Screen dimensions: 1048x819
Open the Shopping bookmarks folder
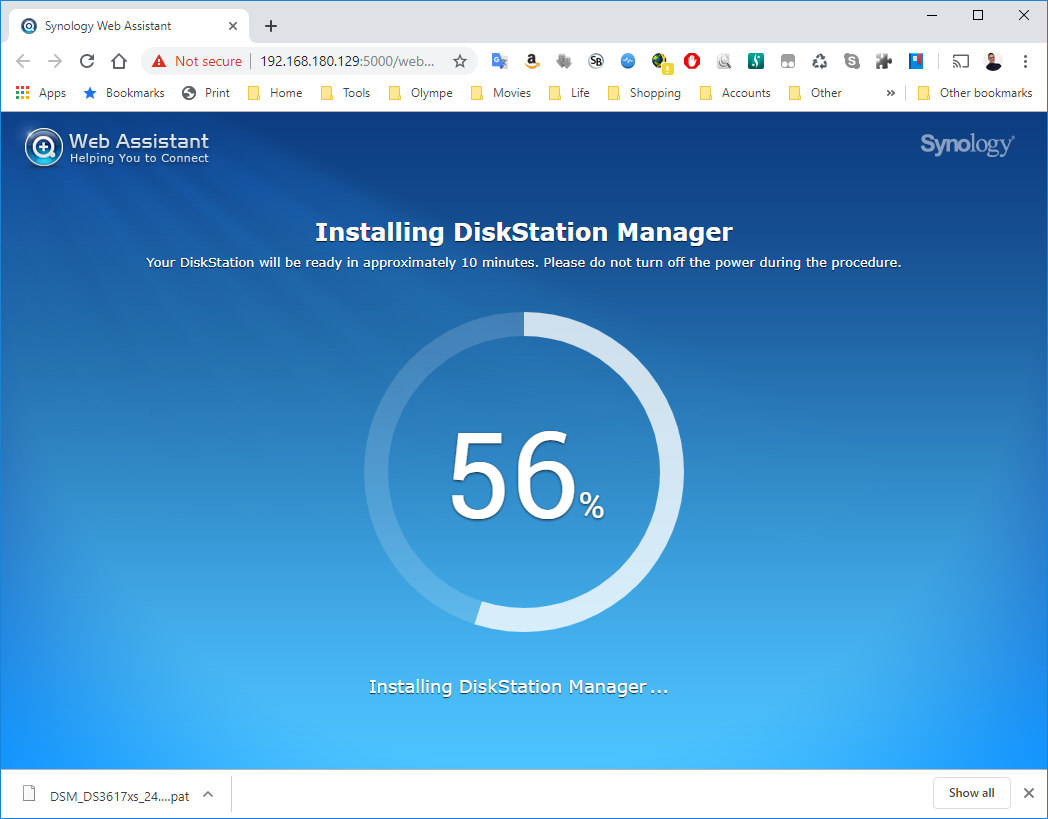coord(644,93)
